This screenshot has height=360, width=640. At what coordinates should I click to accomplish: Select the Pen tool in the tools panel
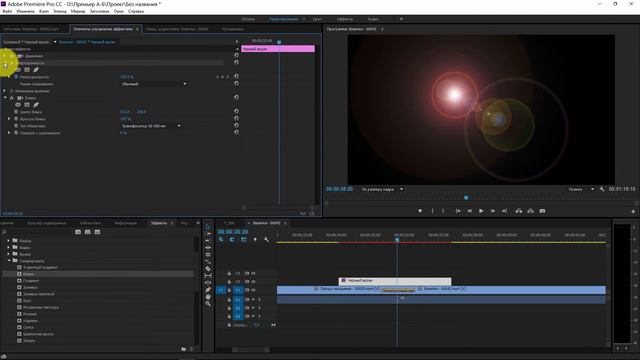coord(208,290)
